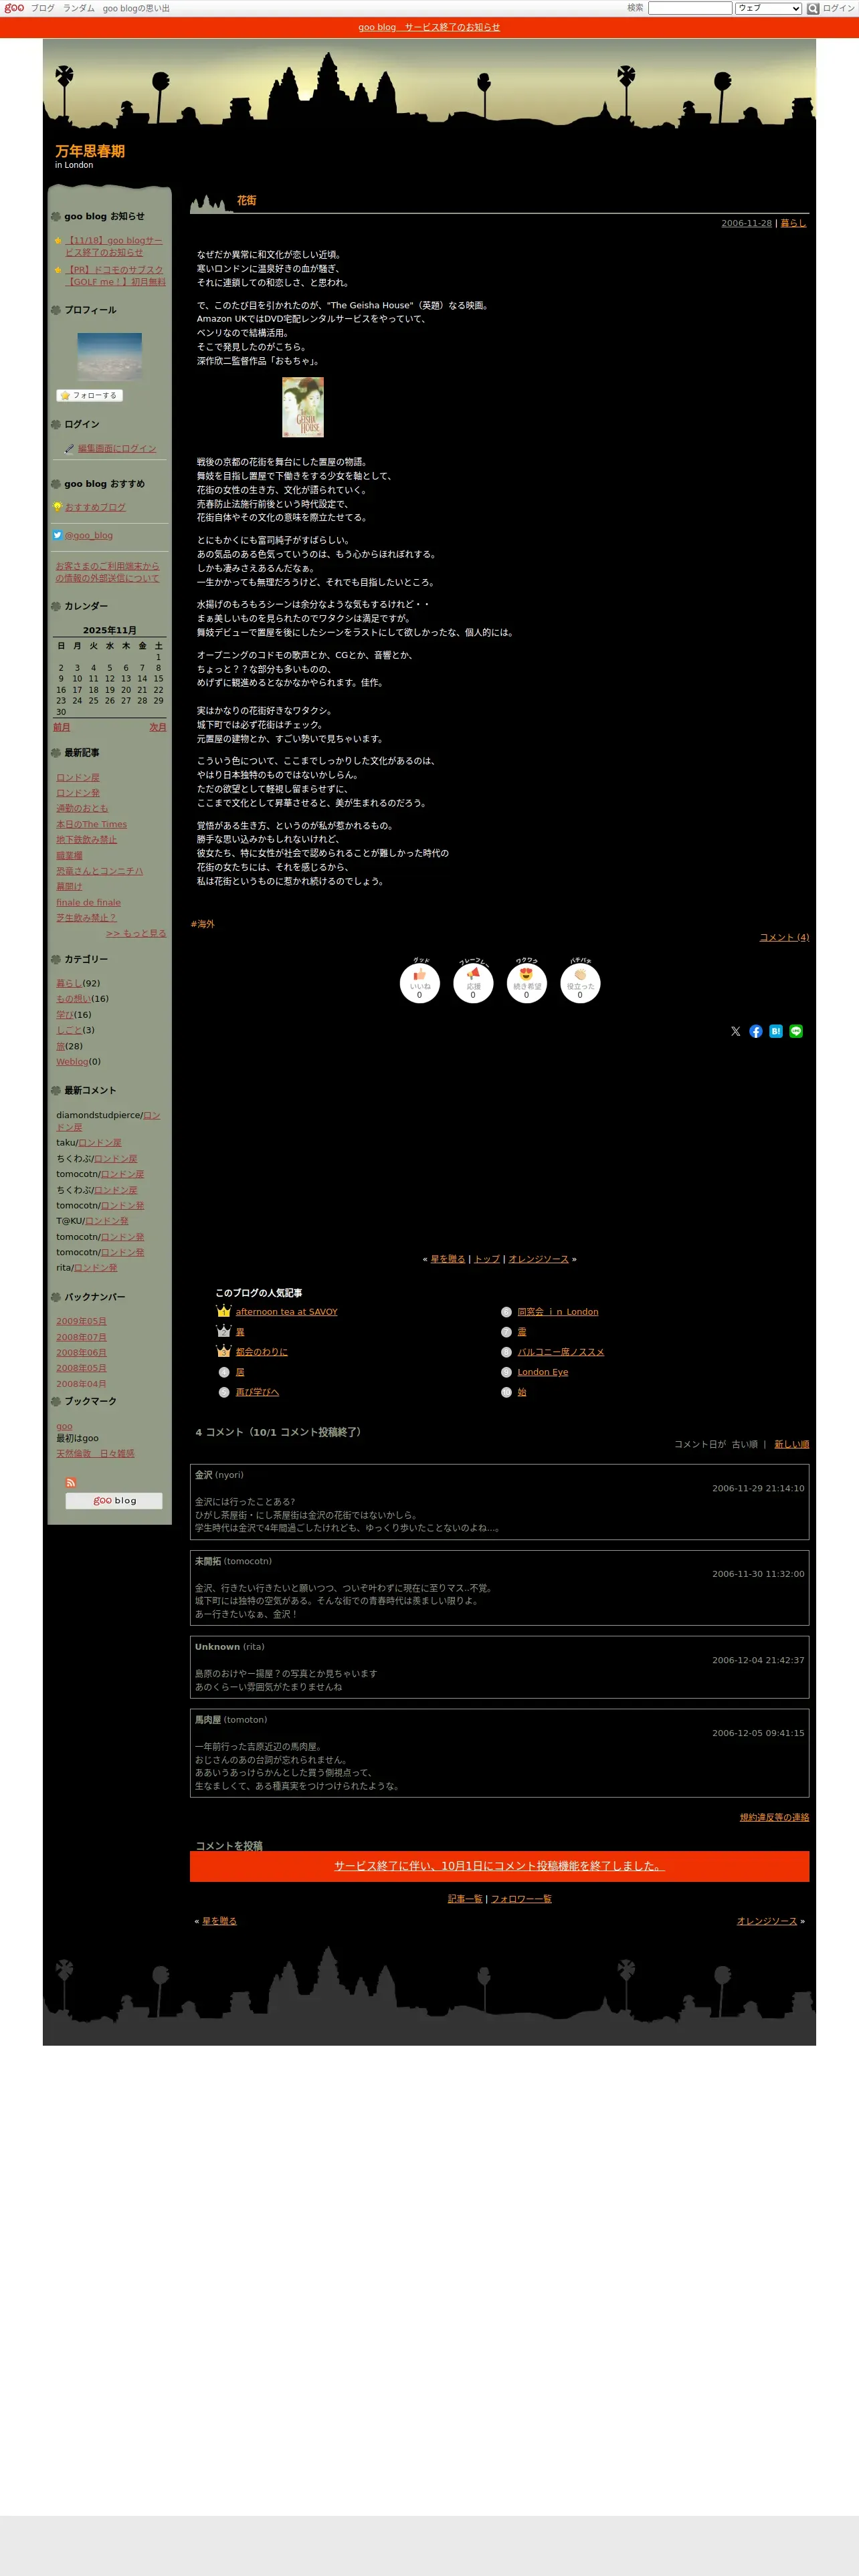
Task: Open the 記事一覧 link
Action: [465, 1899]
